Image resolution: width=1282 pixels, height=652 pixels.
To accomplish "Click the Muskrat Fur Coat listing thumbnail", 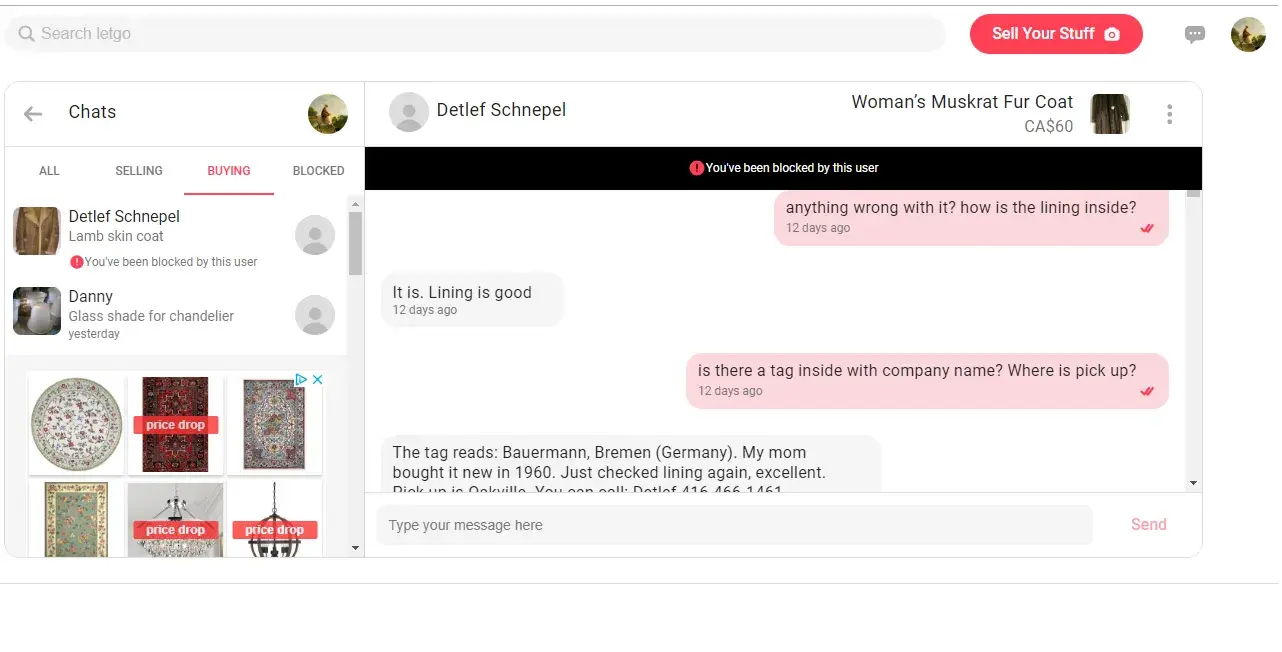I will [x=1109, y=114].
